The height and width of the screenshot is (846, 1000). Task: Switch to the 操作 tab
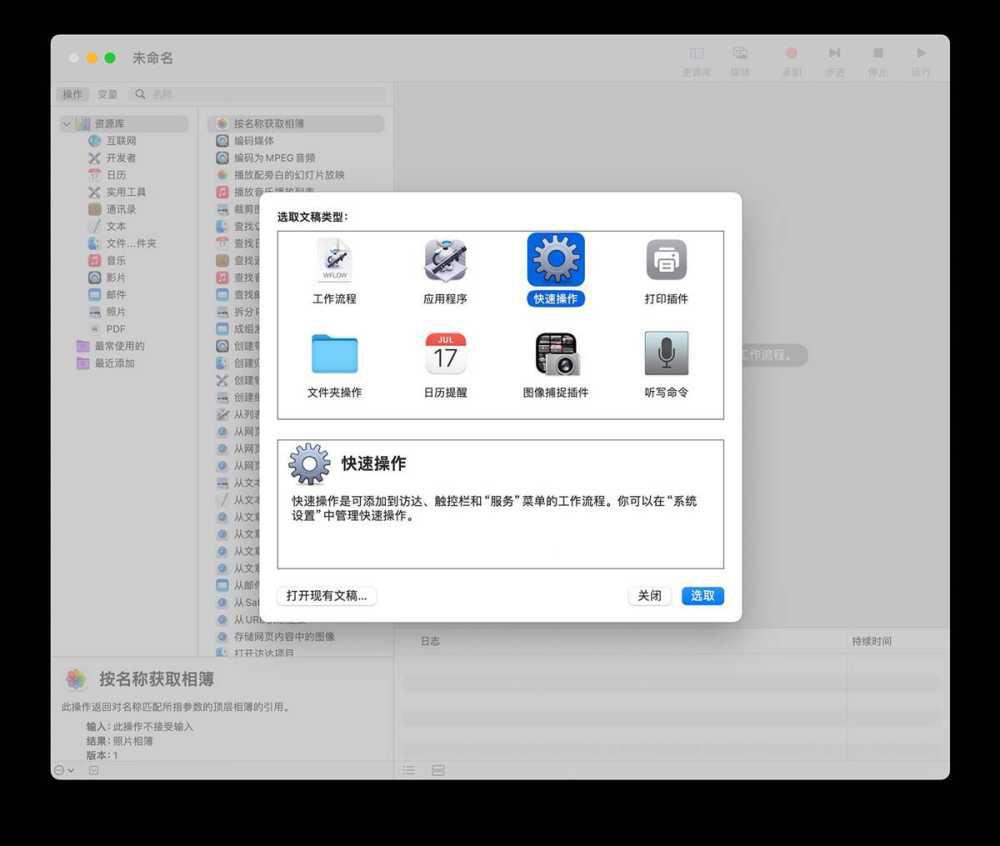coord(72,94)
